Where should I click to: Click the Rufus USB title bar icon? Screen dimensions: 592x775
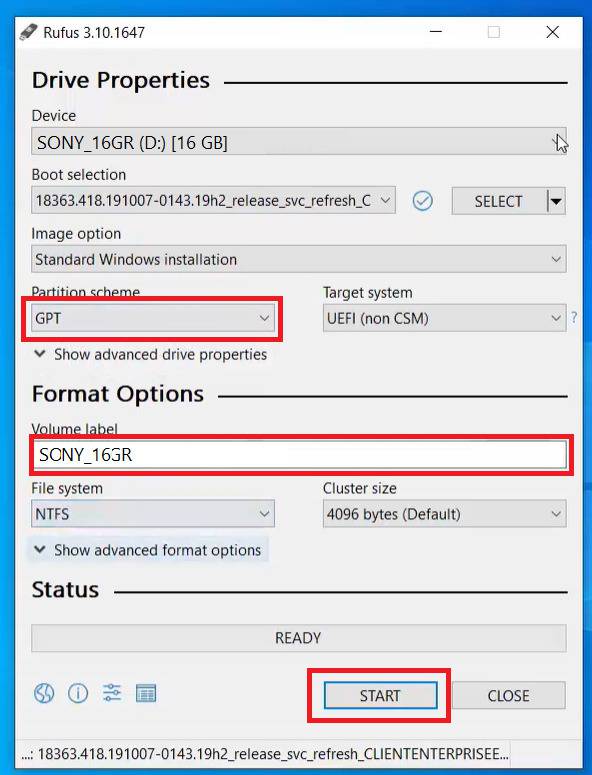(x=28, y=32)
